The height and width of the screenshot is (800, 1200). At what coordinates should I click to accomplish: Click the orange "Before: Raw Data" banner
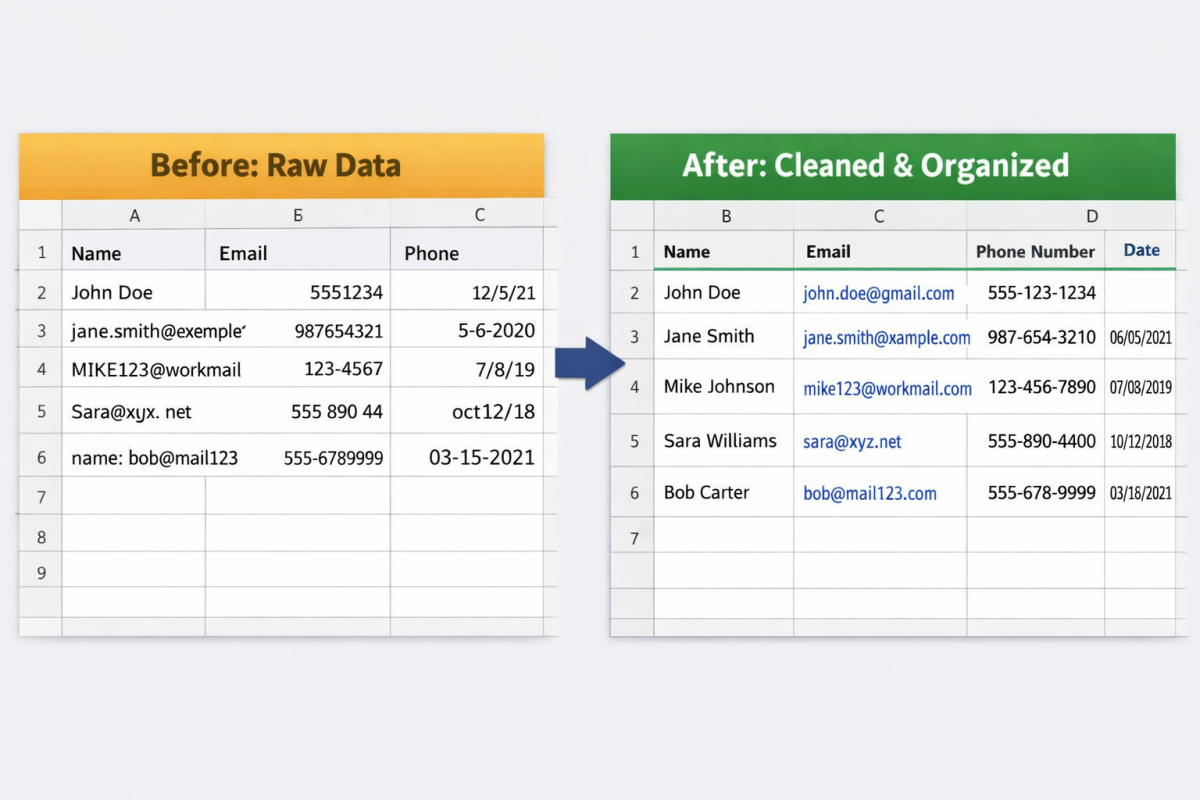[281, 166]
